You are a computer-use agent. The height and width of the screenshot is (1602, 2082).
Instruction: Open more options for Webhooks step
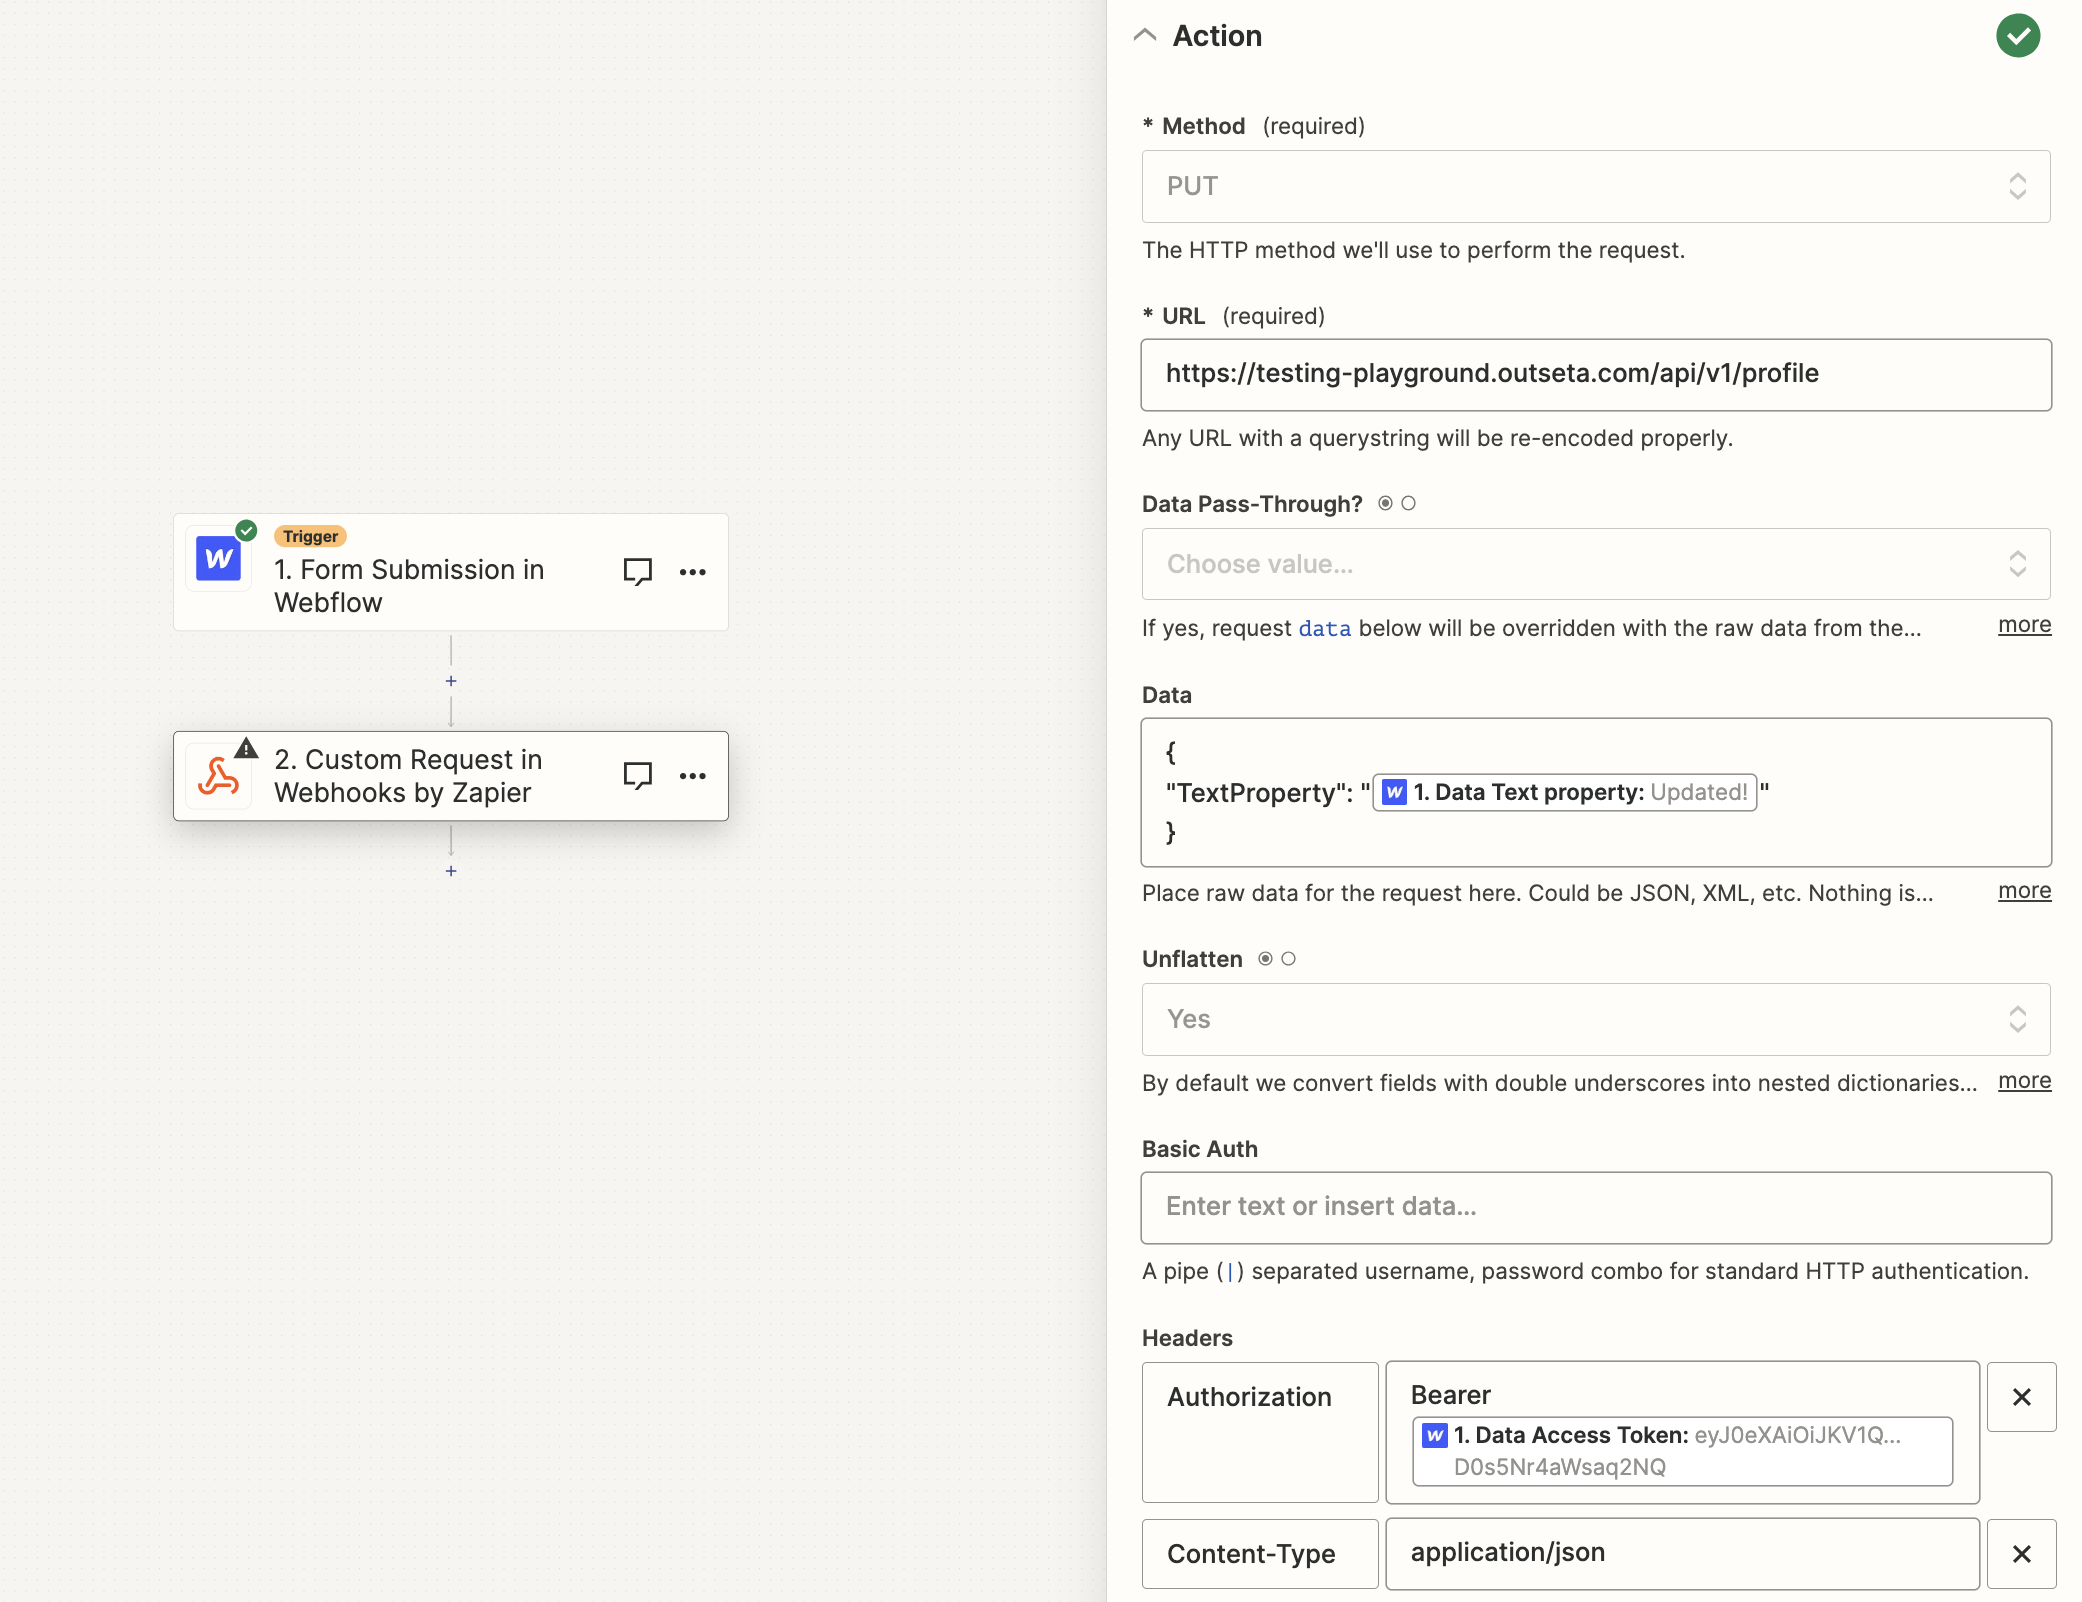(x=693, y=776)
